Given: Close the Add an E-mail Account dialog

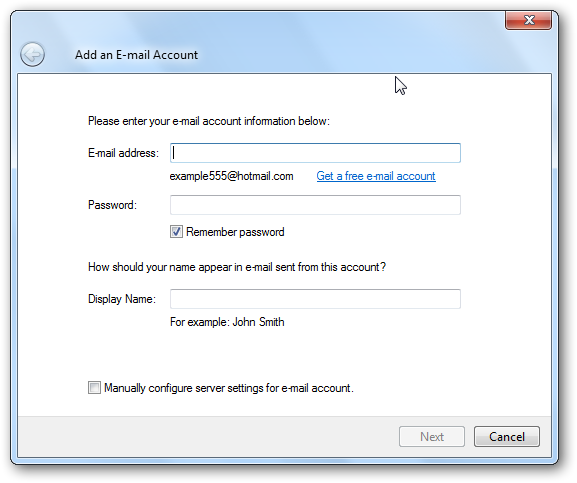Looking at the screenshot, I should [x=528, y=20].
